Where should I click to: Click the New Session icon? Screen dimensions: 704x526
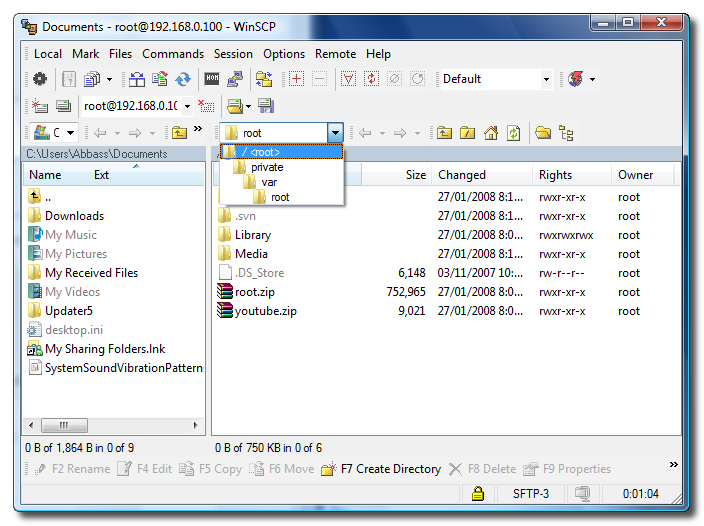tap(40, 106)
